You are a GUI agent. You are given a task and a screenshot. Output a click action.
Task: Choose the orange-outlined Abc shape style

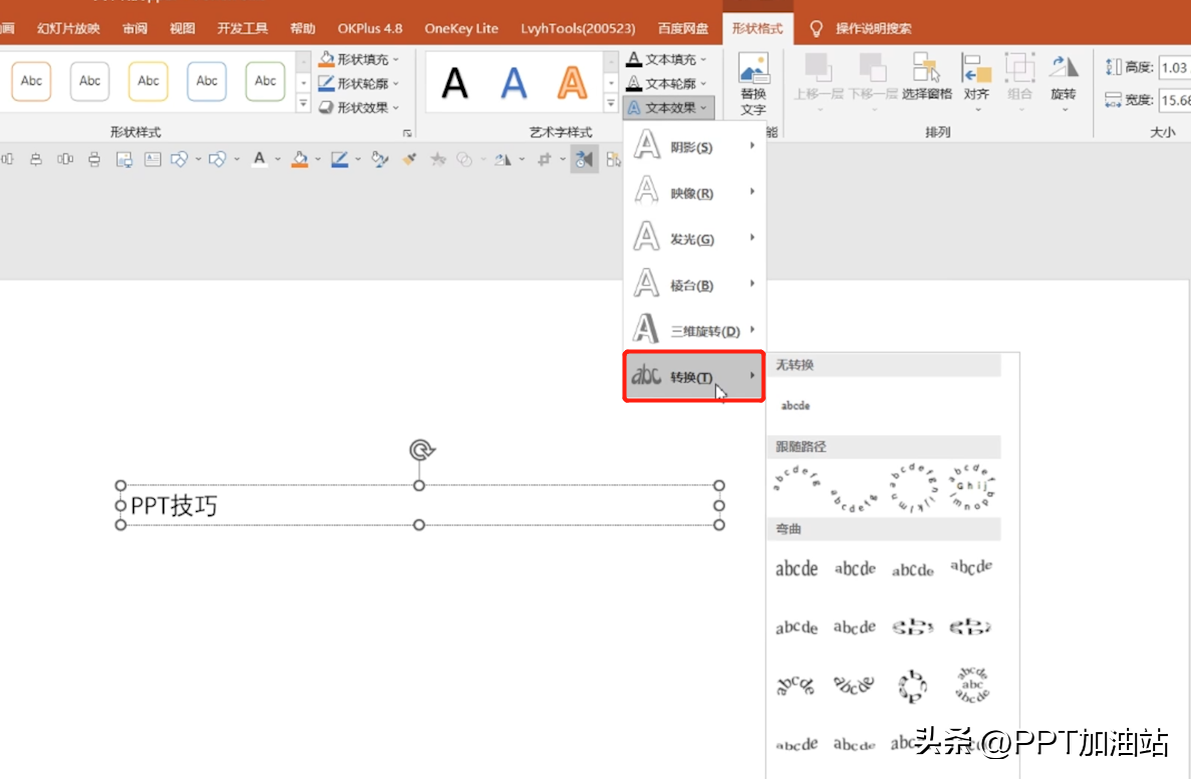pos(31,81)
